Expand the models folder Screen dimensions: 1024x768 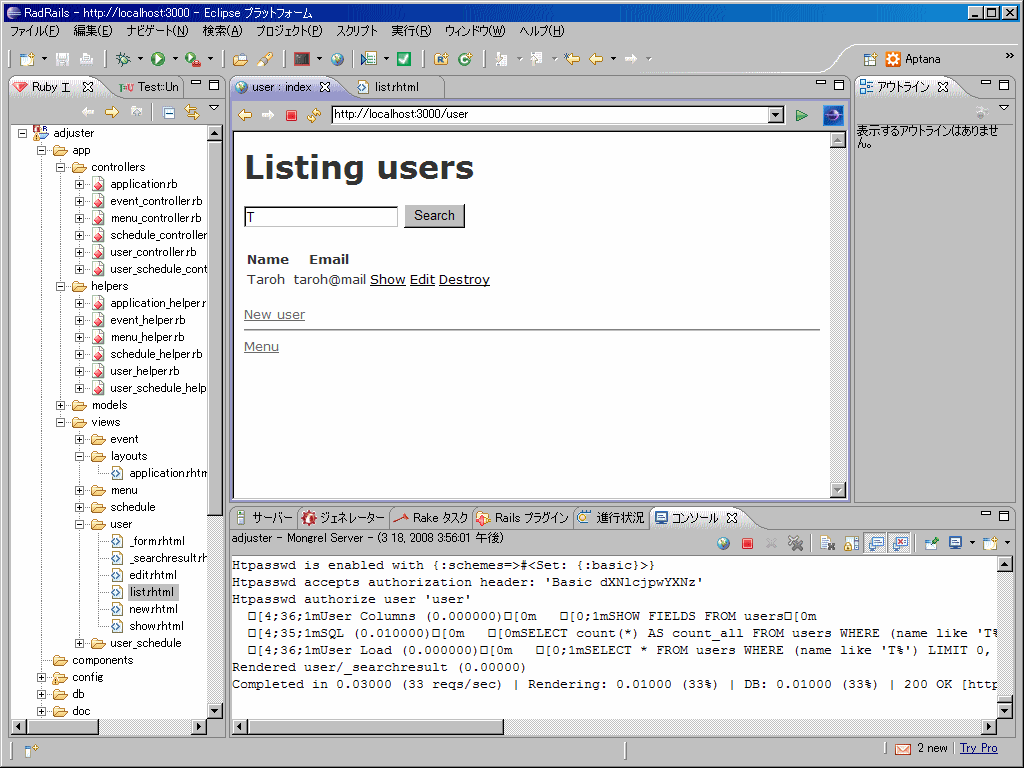(61, 406)
